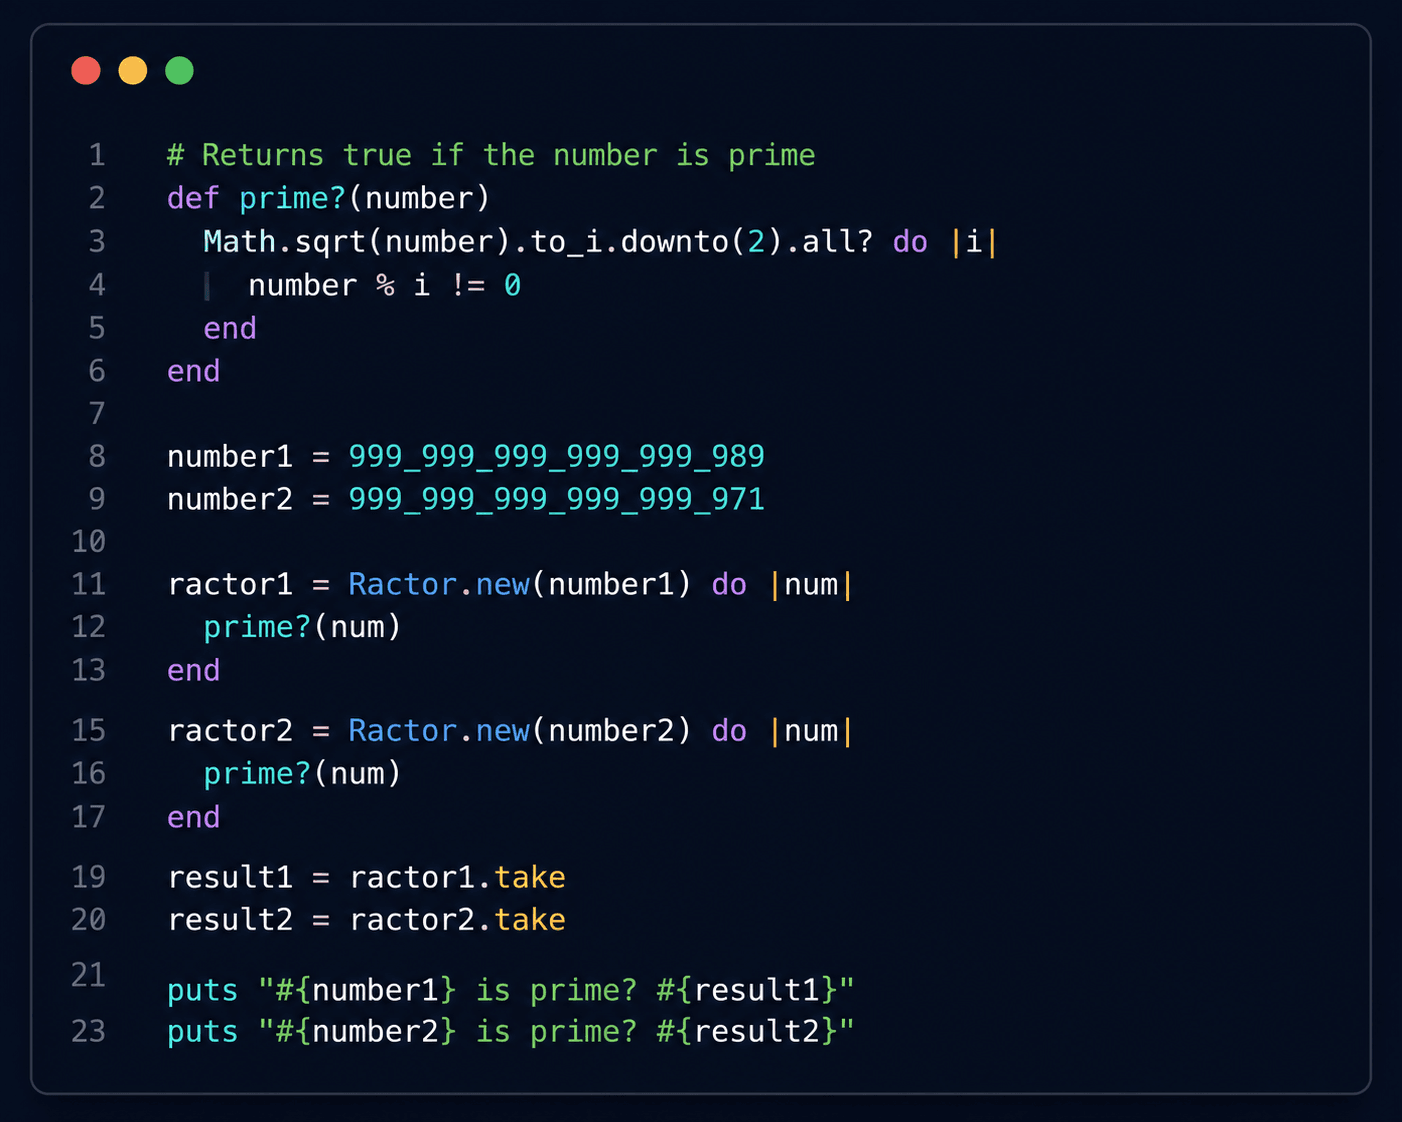
Task: Click 'take' on the result2 line
Action: [x=530, y=920]
